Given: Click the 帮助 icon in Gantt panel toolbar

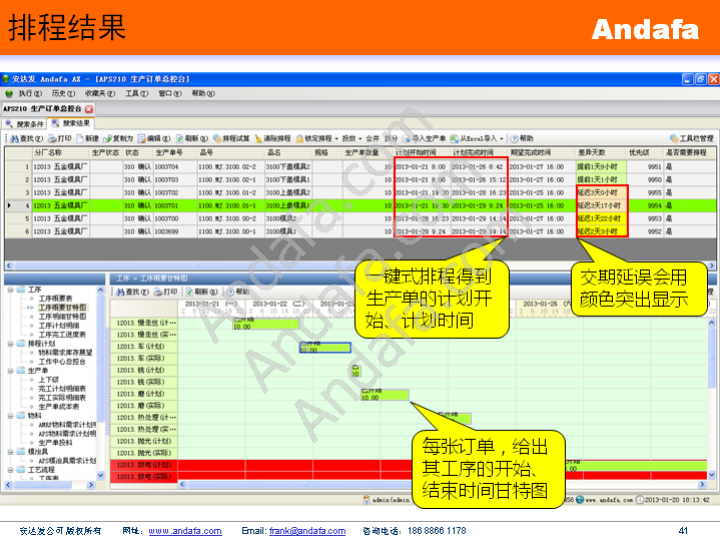Looking at the screenshot, I should [x=231, y=292].
